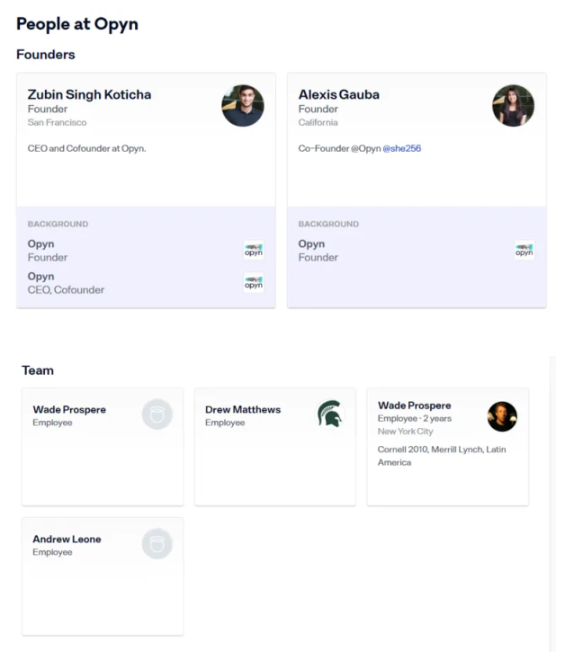Click Spartan helmet avatar for Drew Matthews

coord(330,414)
